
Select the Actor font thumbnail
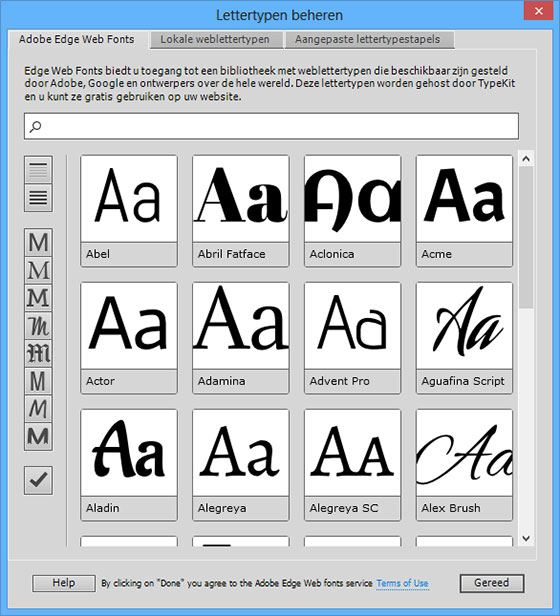coord(129,337)
